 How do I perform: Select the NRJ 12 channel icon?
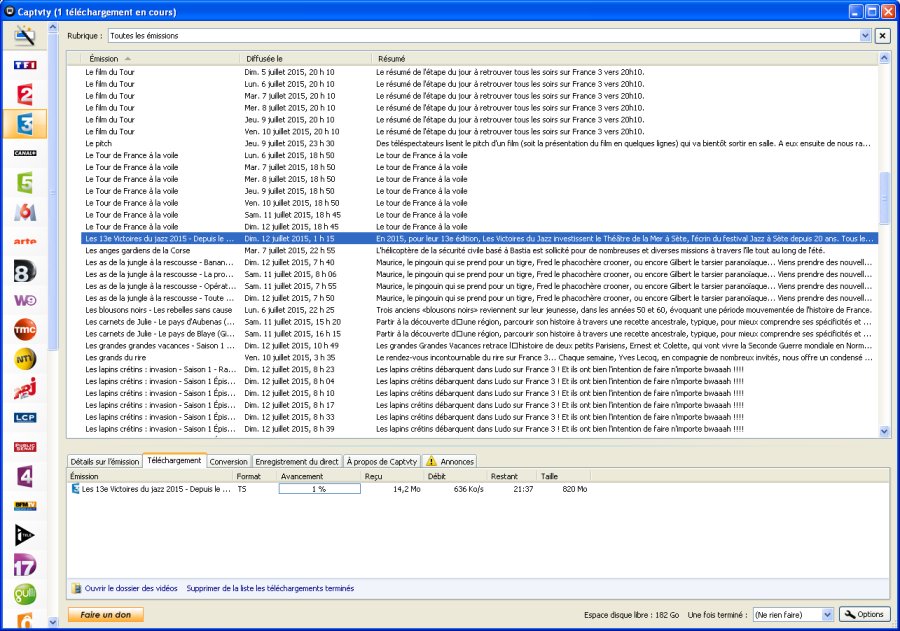click(25, 388)
